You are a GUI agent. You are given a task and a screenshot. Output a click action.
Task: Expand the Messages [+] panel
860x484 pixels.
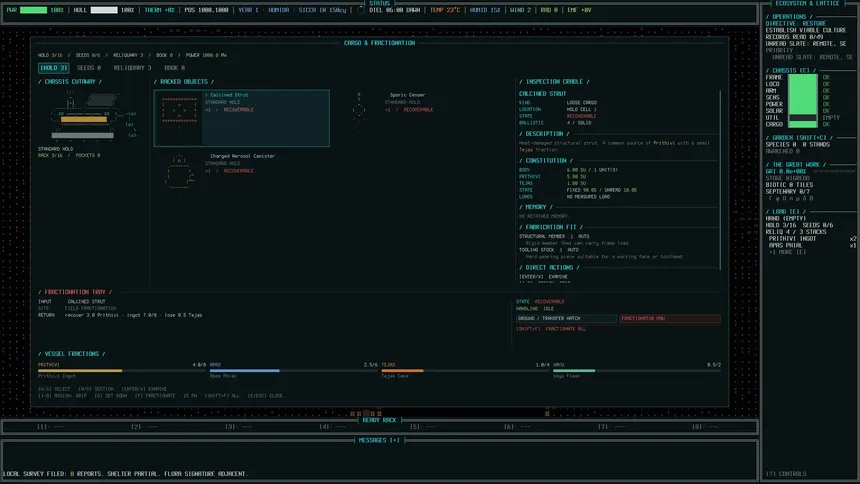[379, 440]
